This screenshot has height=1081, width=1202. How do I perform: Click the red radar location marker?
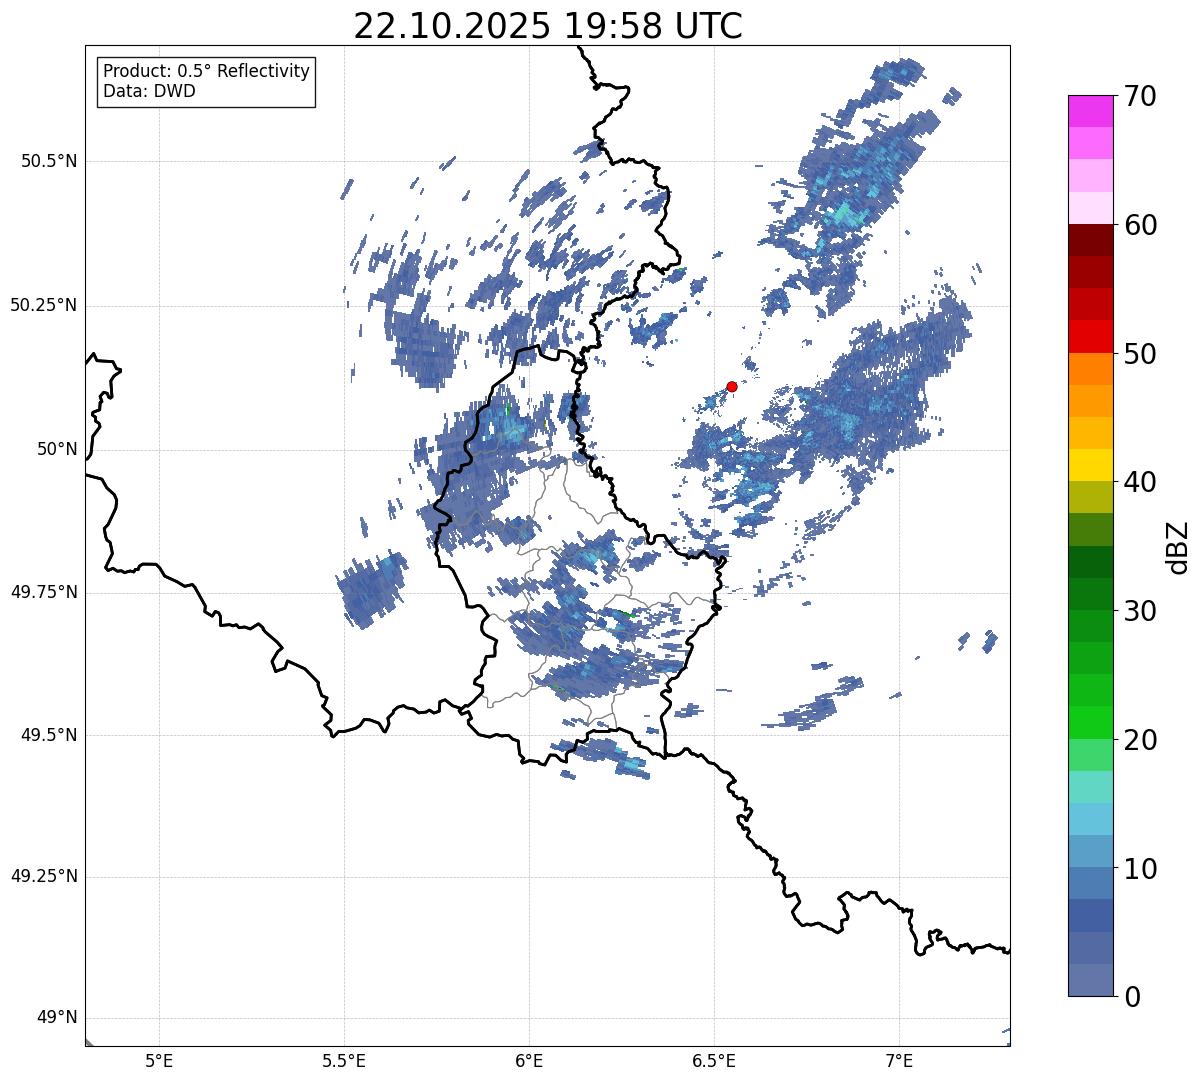(x=732, y=386)
